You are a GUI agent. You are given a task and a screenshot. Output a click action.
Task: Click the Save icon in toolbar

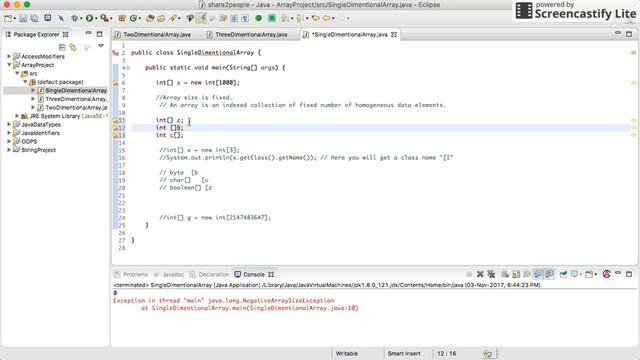[x=23, y=18]
